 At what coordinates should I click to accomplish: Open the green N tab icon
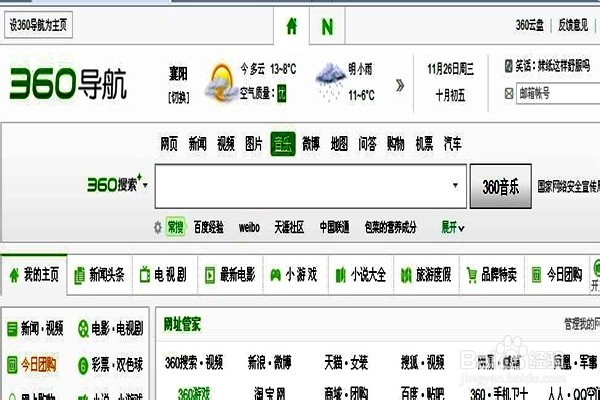(x=327, y=27)
